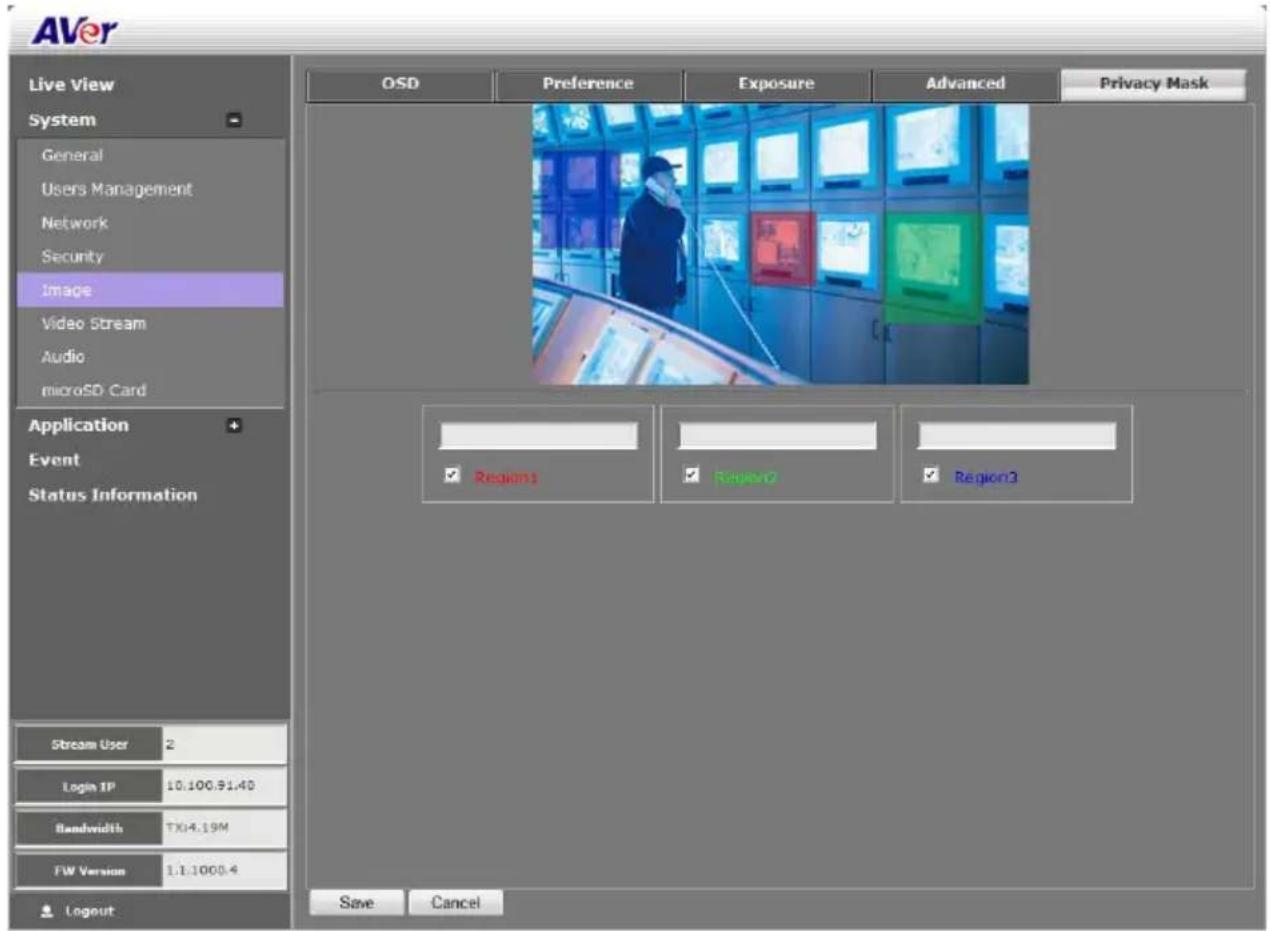Open Video Stream settings
Image resolution: width=1270 pixels, height=931 pixels.
(93, 324)
